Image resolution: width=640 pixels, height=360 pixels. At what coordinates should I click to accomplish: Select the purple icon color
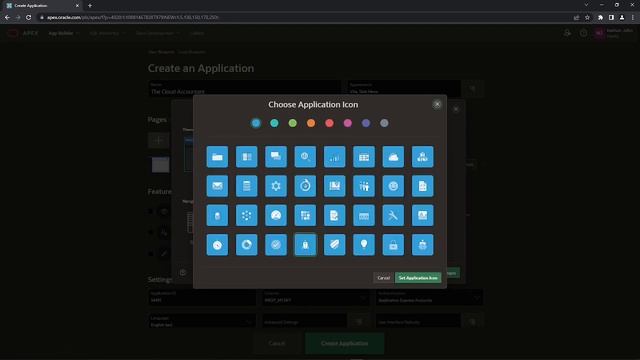pyautogui.click(x=366, y=123)
